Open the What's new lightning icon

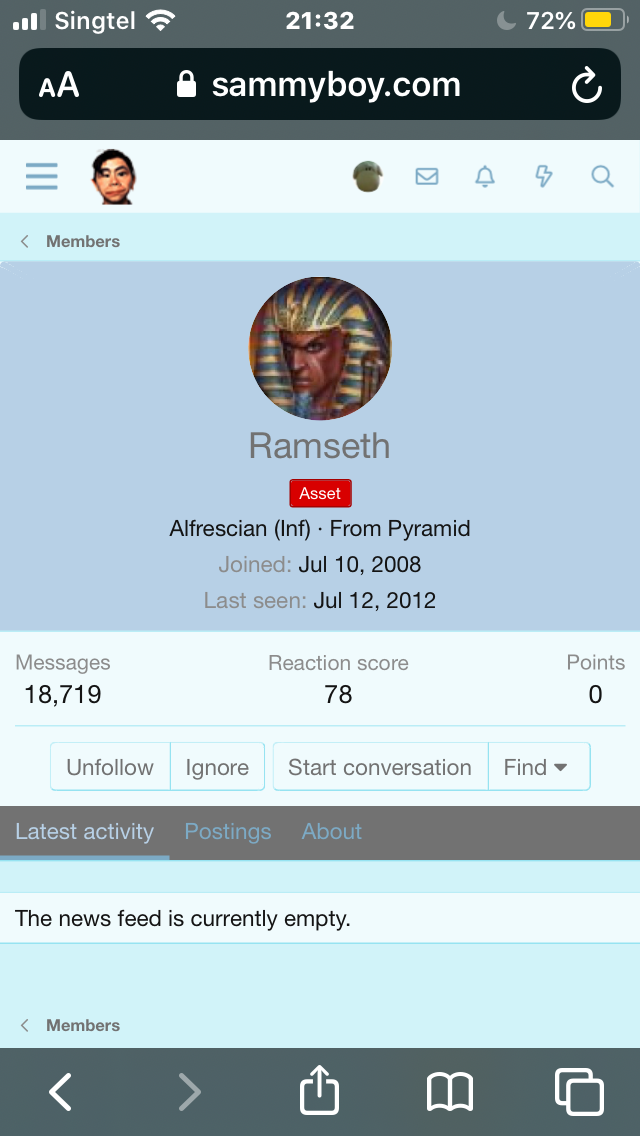[x=544, y=176]
